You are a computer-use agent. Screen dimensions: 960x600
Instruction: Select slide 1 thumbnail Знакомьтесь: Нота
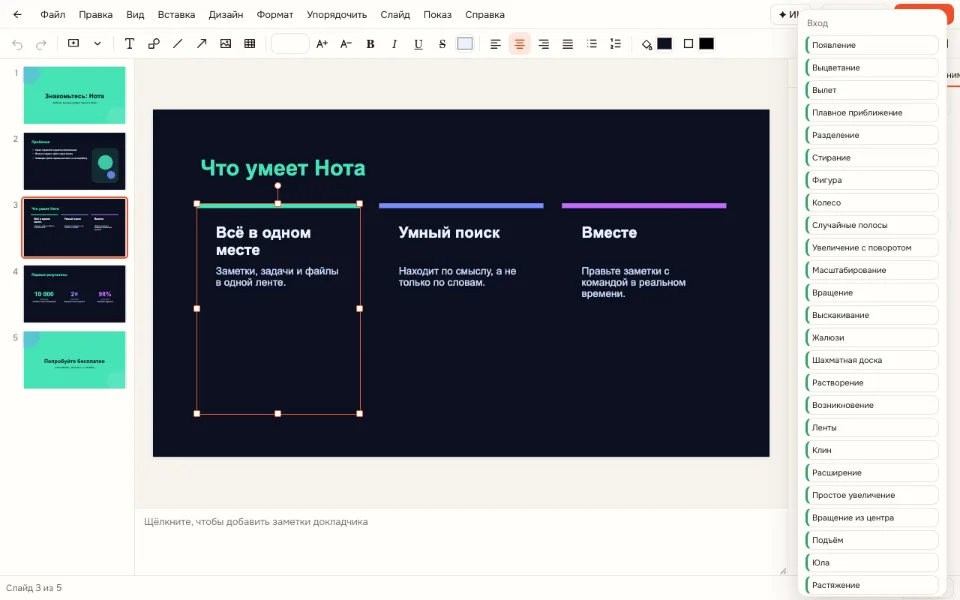tap(75, 95)
